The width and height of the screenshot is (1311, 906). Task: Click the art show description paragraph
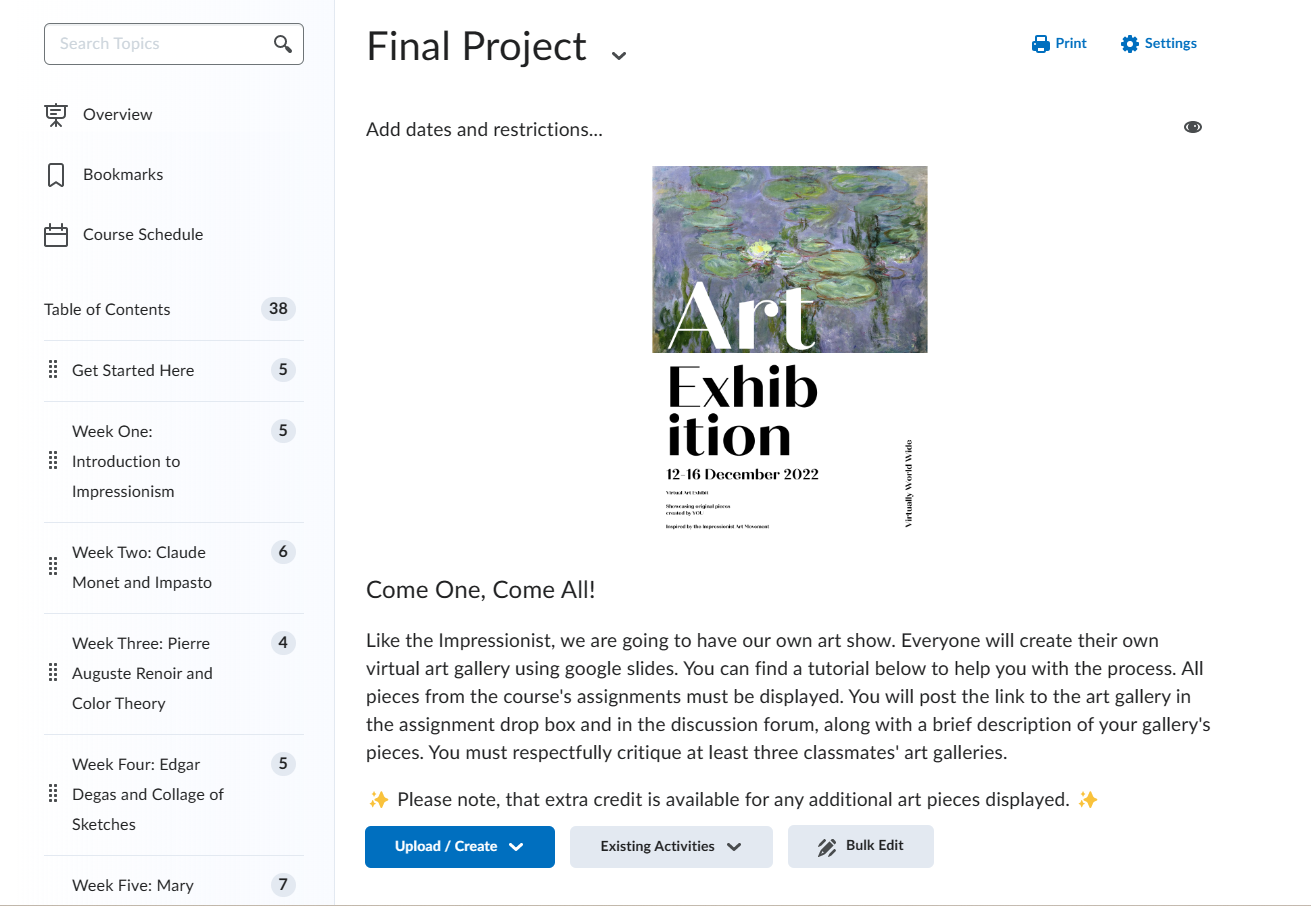(x=788, y=696)
